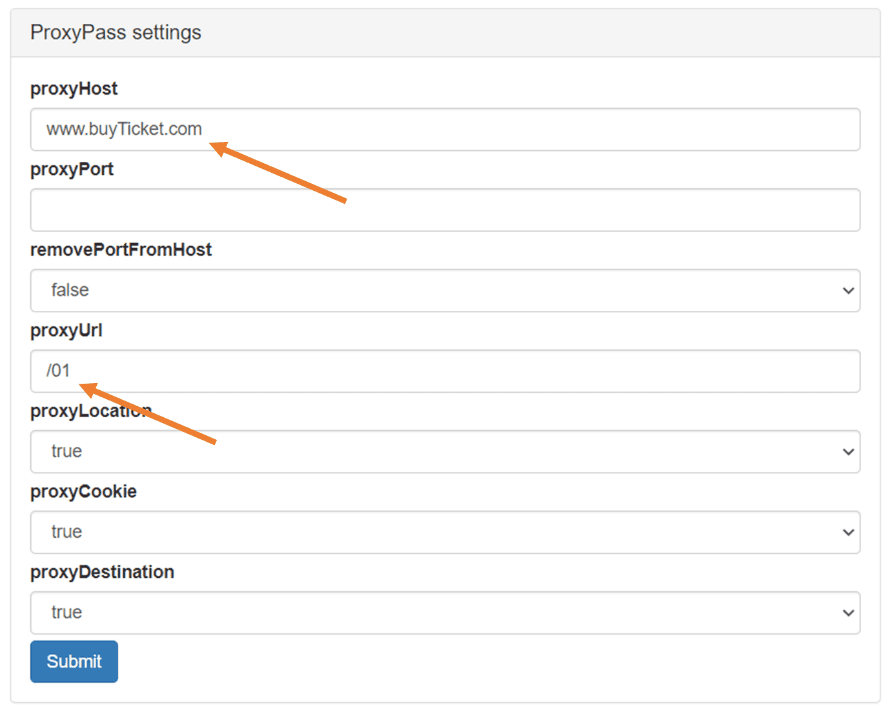Click the ProxyPass settings panel heading
892x710 pixels.
116,33
